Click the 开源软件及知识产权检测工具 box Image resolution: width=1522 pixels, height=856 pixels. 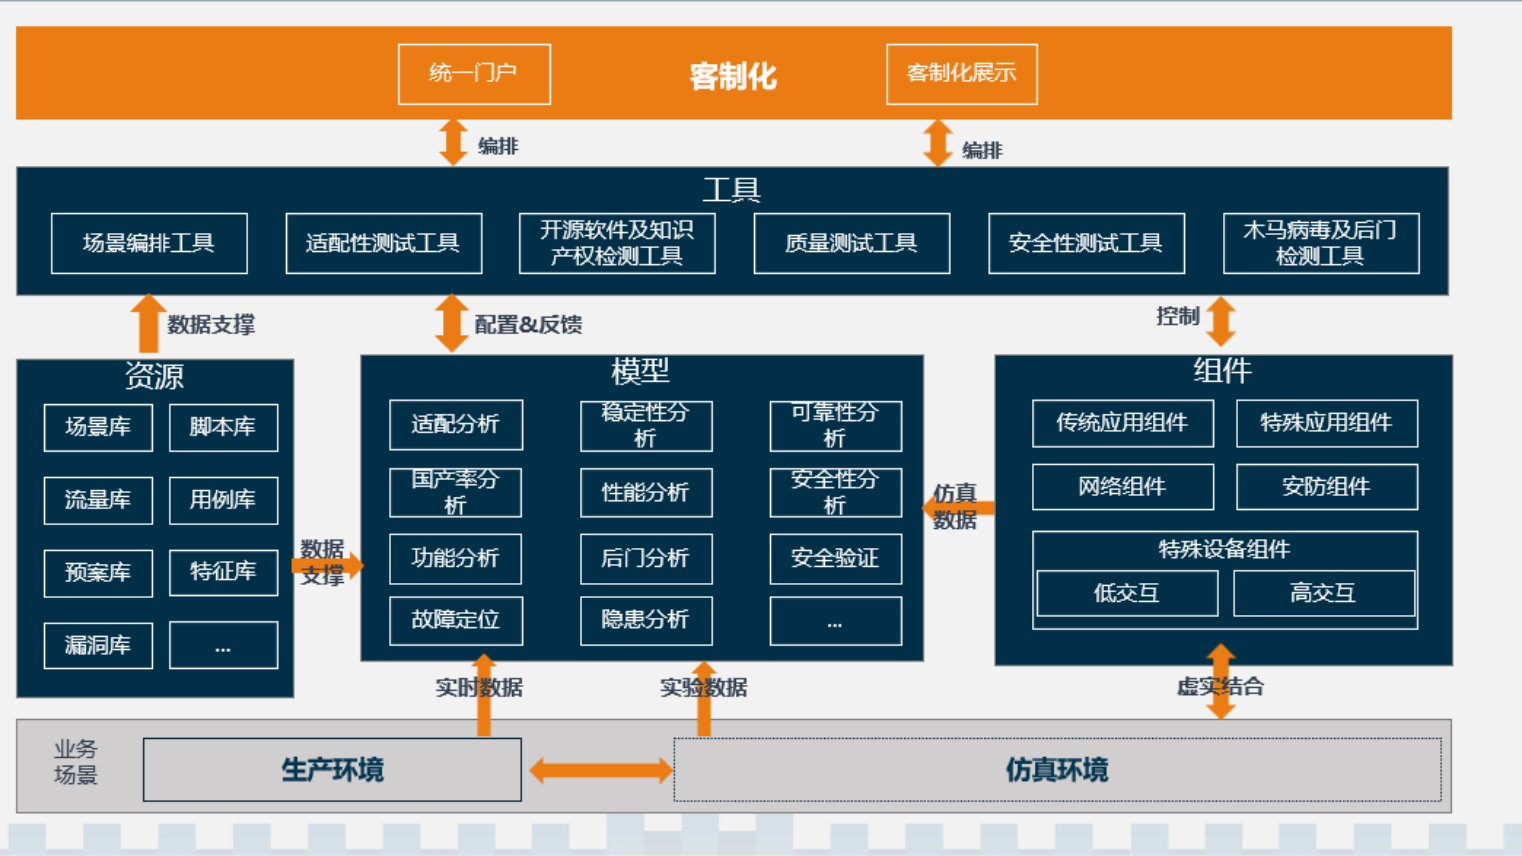pos(617,243)
